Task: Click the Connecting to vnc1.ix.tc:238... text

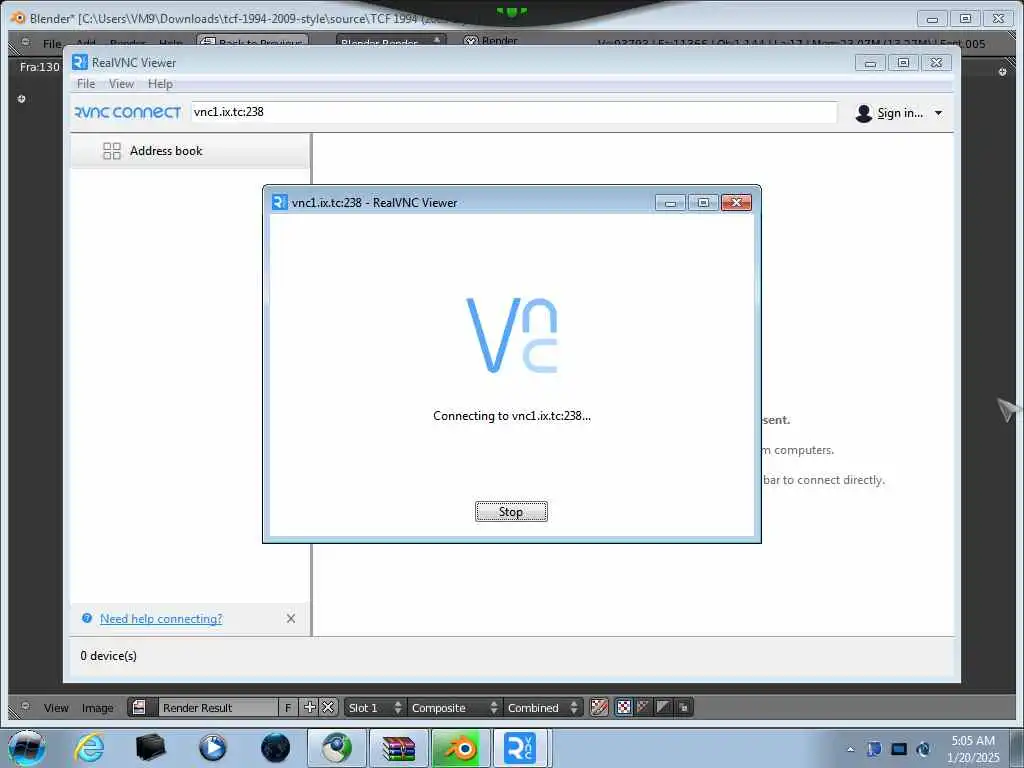Action: (x=511, y=415)
